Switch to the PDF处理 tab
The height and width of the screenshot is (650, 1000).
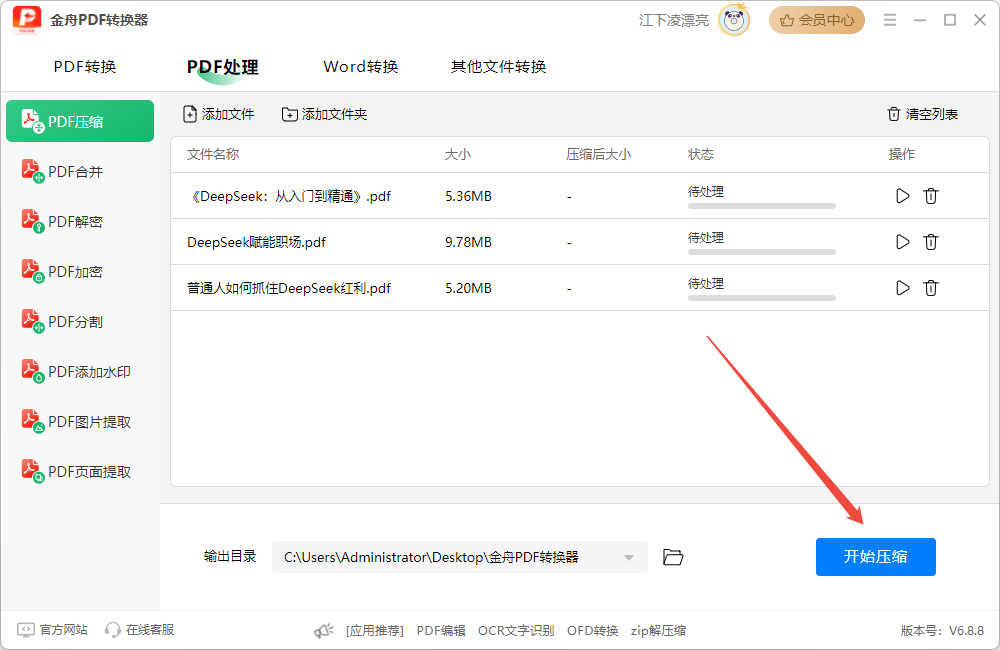tap(223, 67)
